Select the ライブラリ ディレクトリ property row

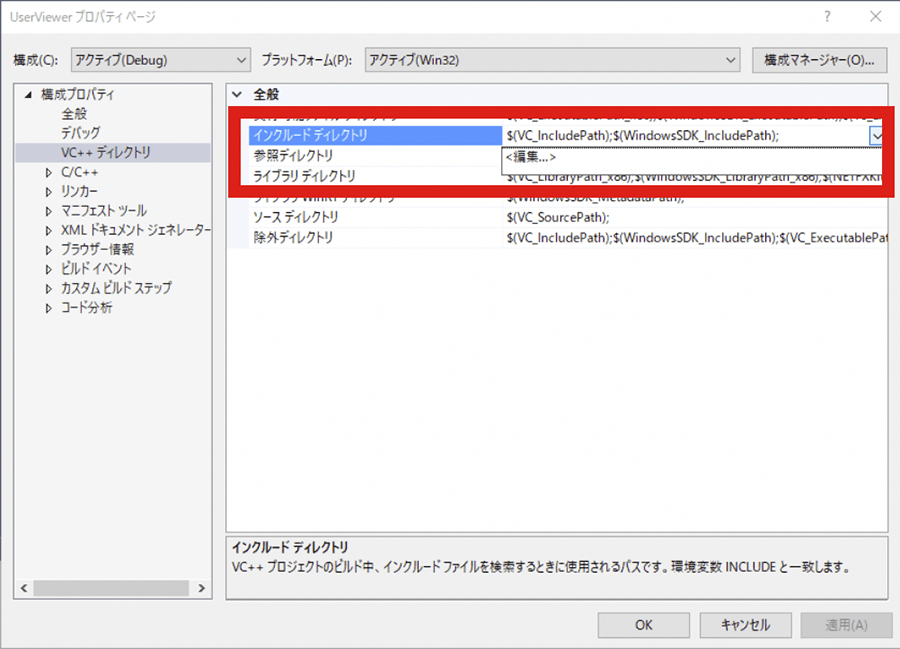tap(375, 176)
